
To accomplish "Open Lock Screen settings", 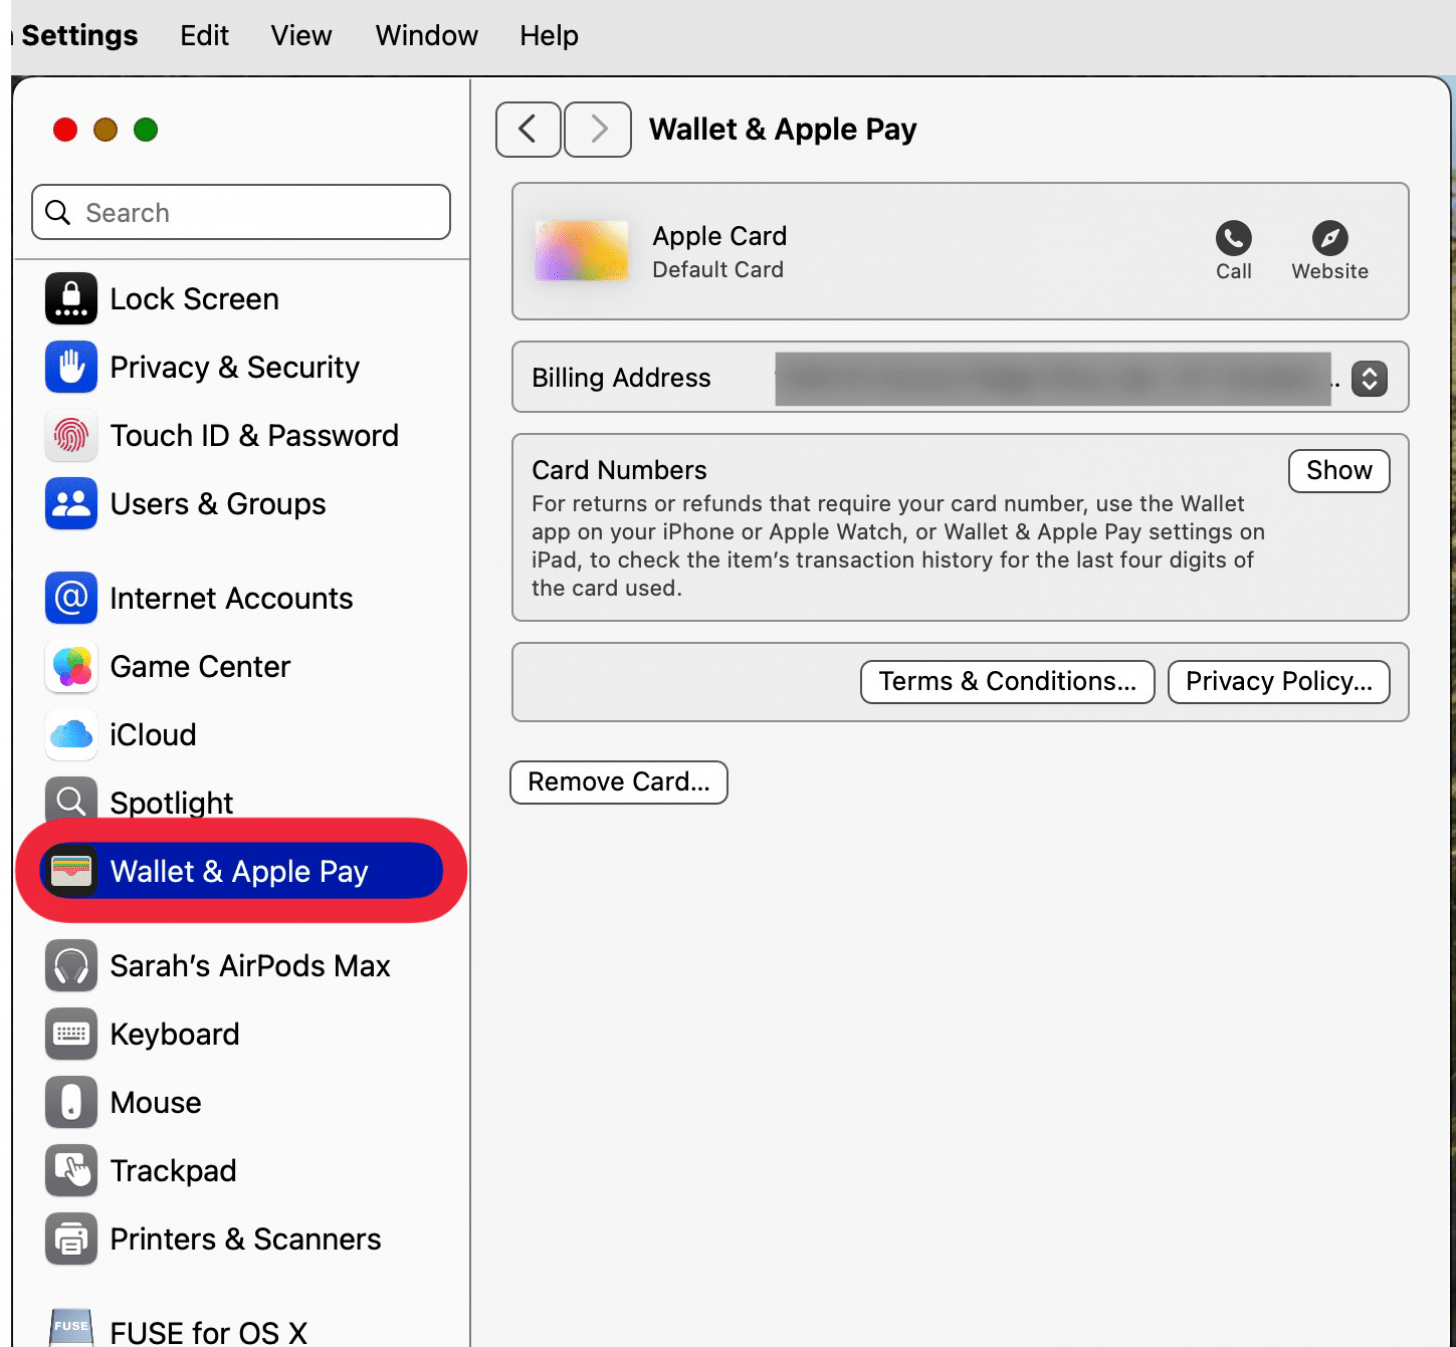I will click(194, 298).
